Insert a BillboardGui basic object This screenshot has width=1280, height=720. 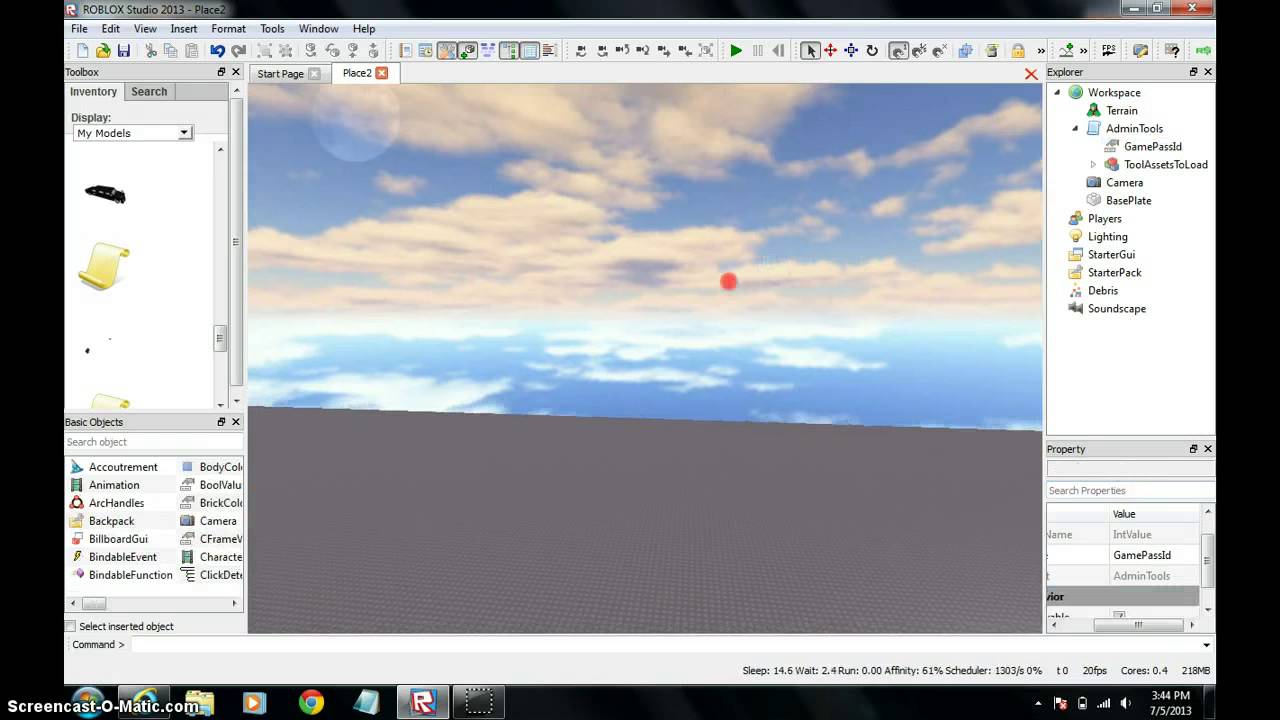pyautogui.click(x=118, y=539)
